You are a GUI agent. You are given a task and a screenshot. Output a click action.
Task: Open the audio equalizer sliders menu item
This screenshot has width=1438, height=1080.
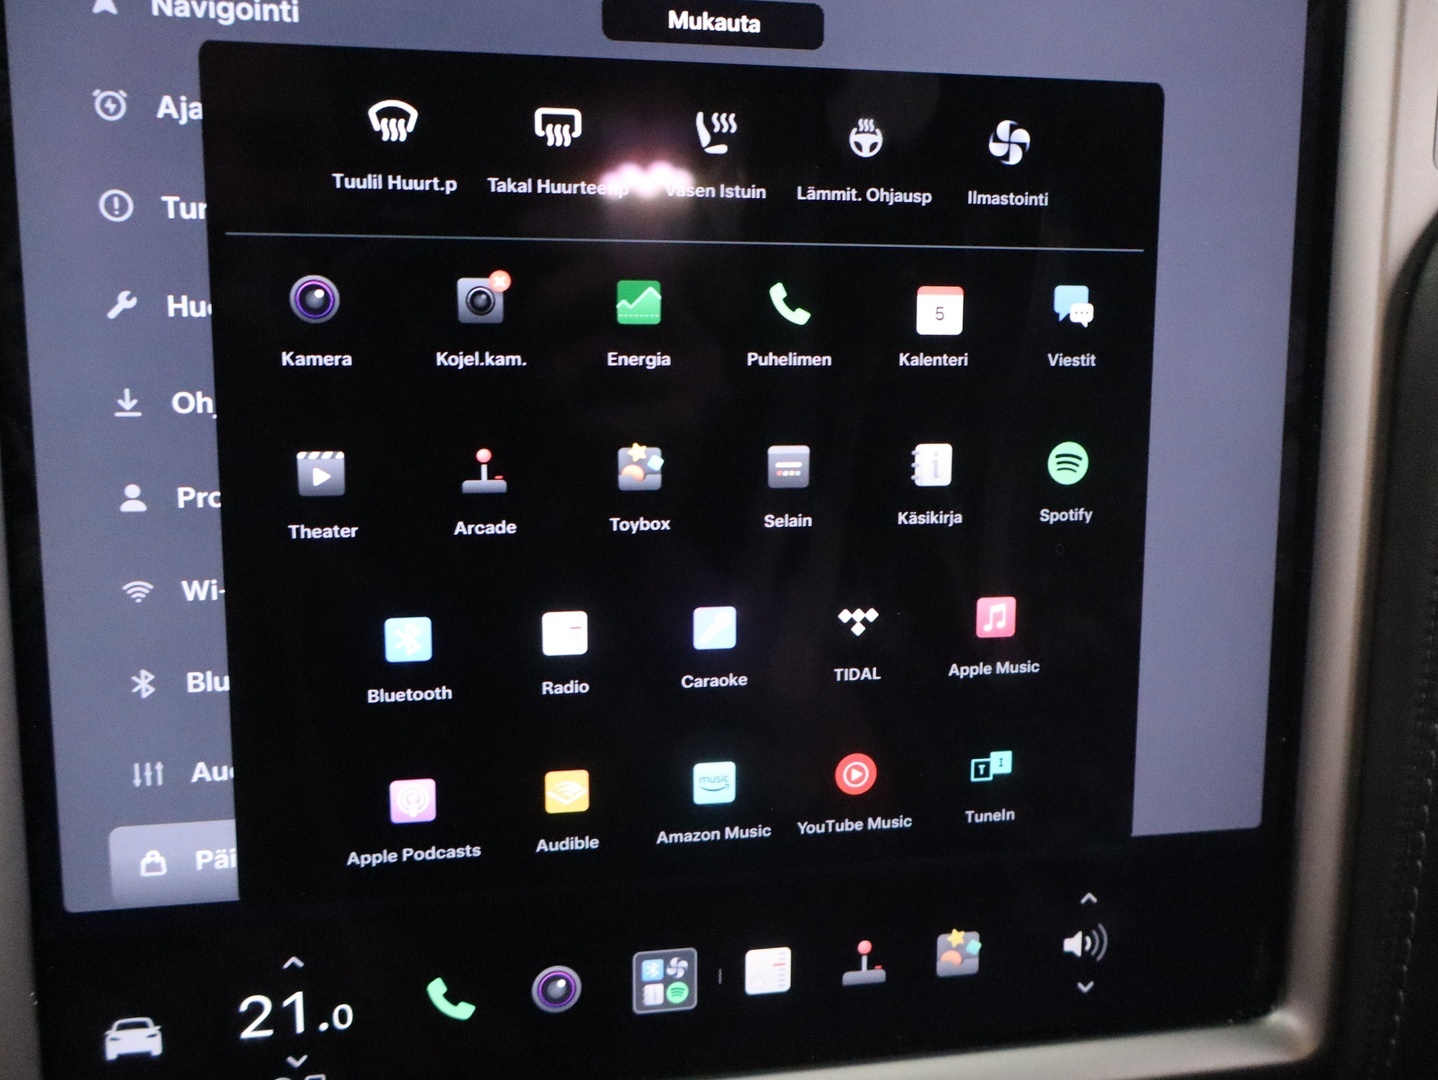(x=182, y=772)
